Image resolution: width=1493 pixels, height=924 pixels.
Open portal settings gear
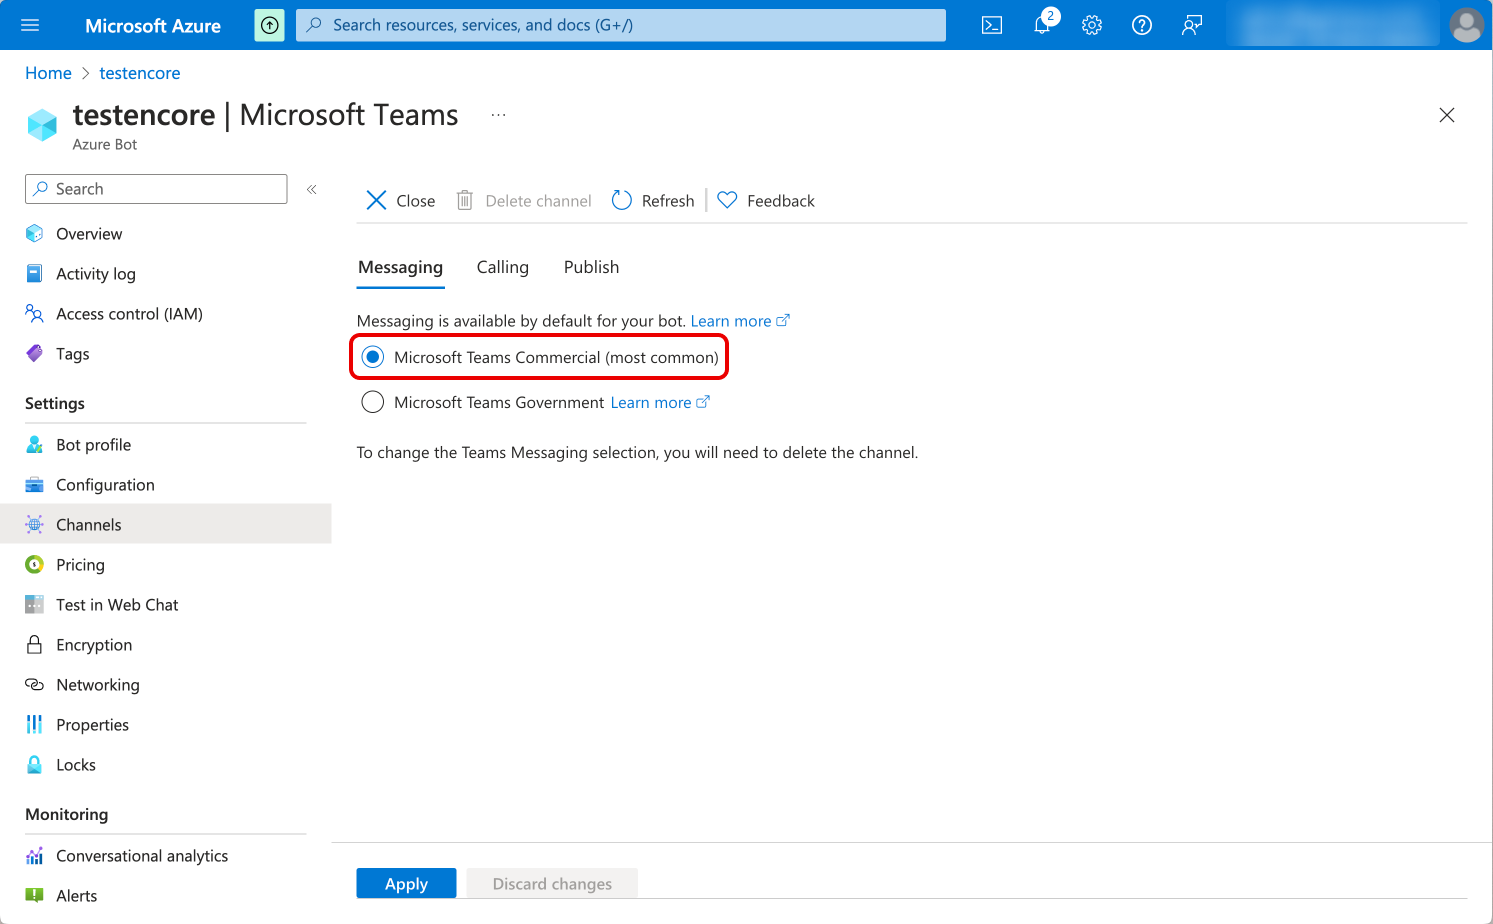pyautogui.click(x=1092, y=25)
